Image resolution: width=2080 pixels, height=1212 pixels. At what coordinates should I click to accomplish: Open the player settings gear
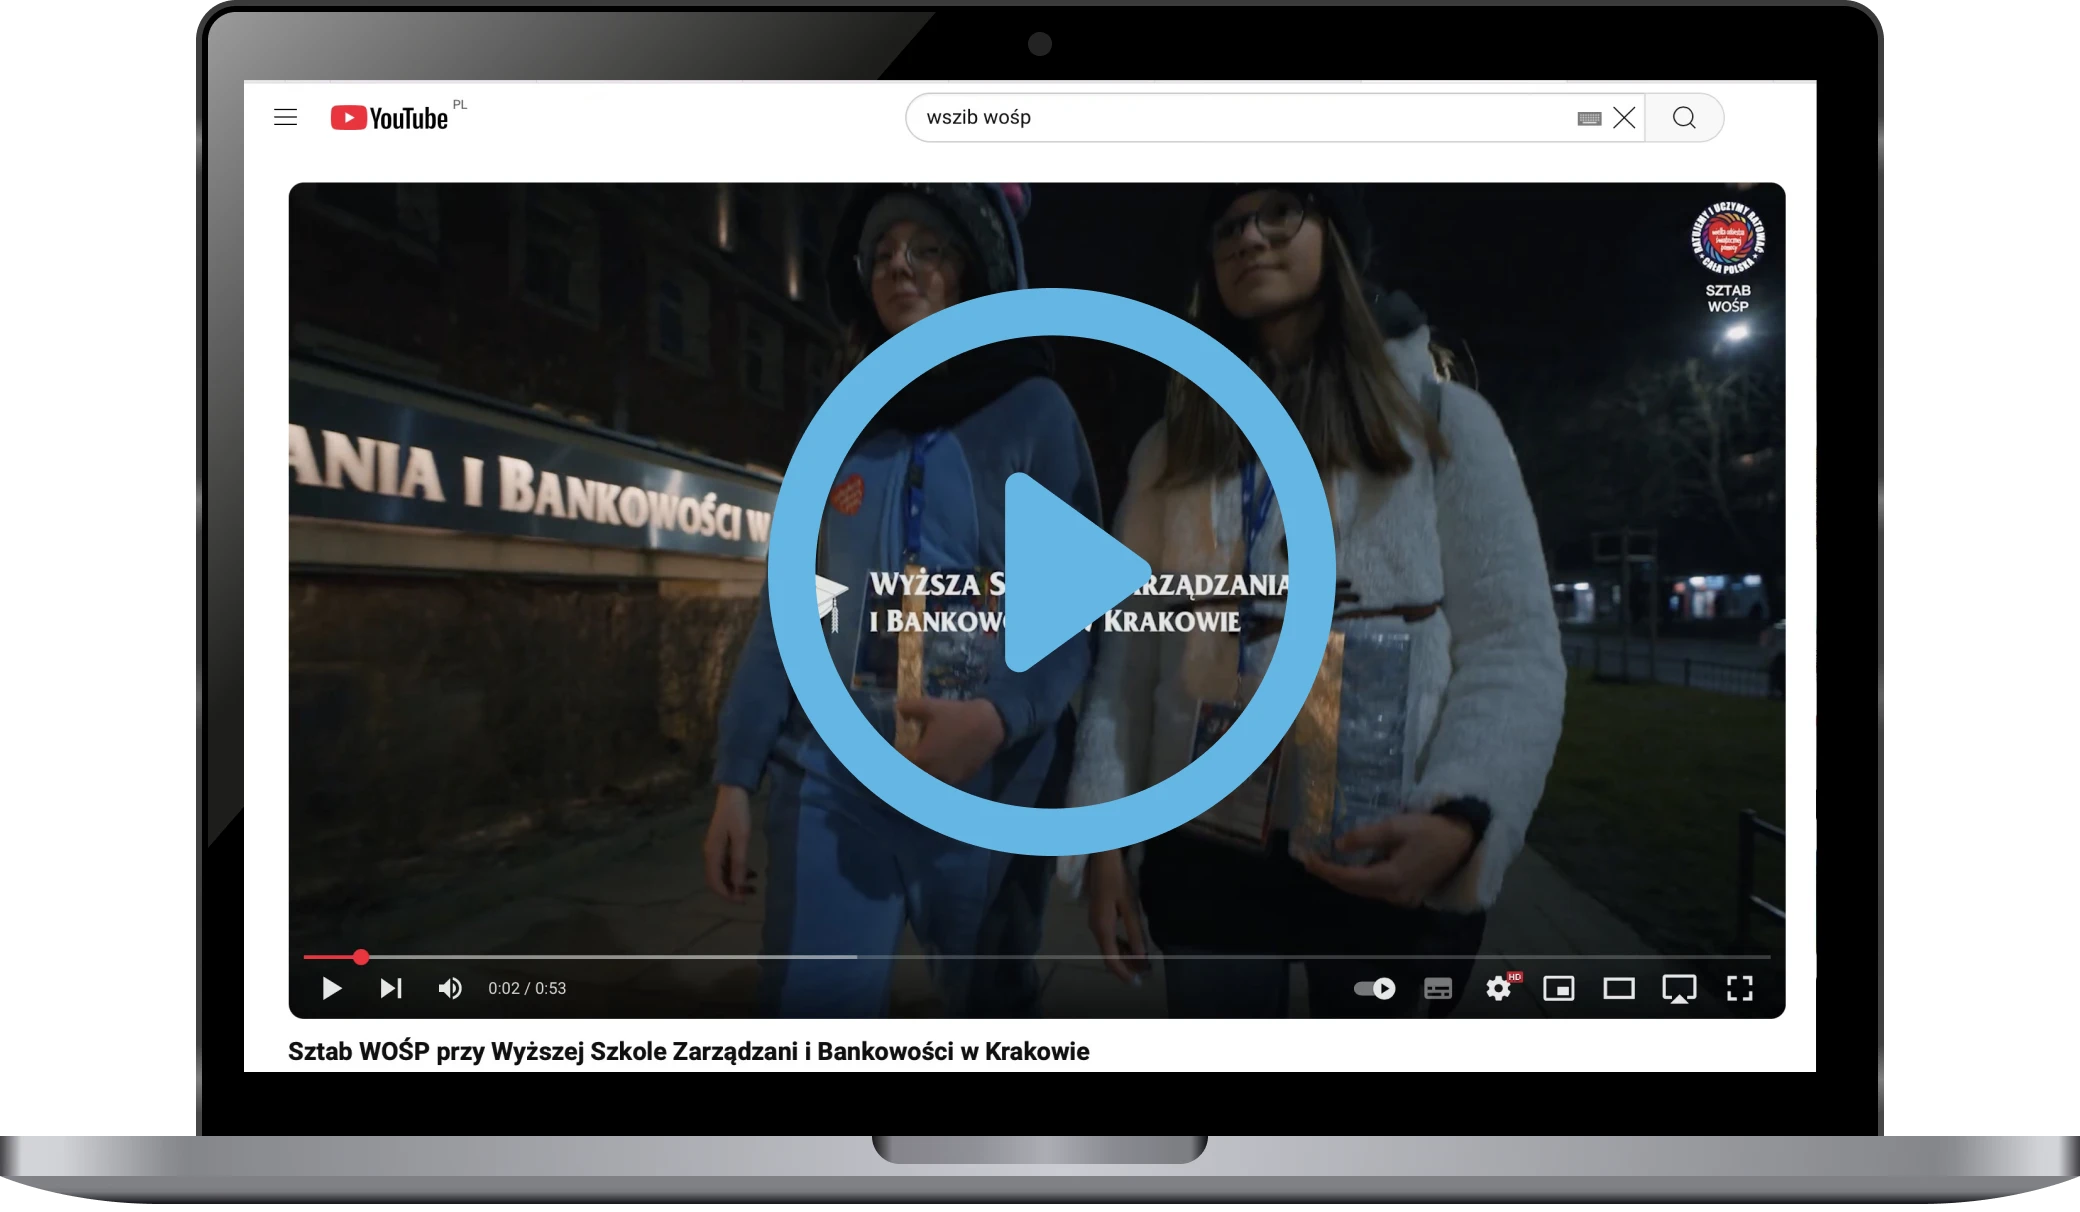pos(1498,988)
